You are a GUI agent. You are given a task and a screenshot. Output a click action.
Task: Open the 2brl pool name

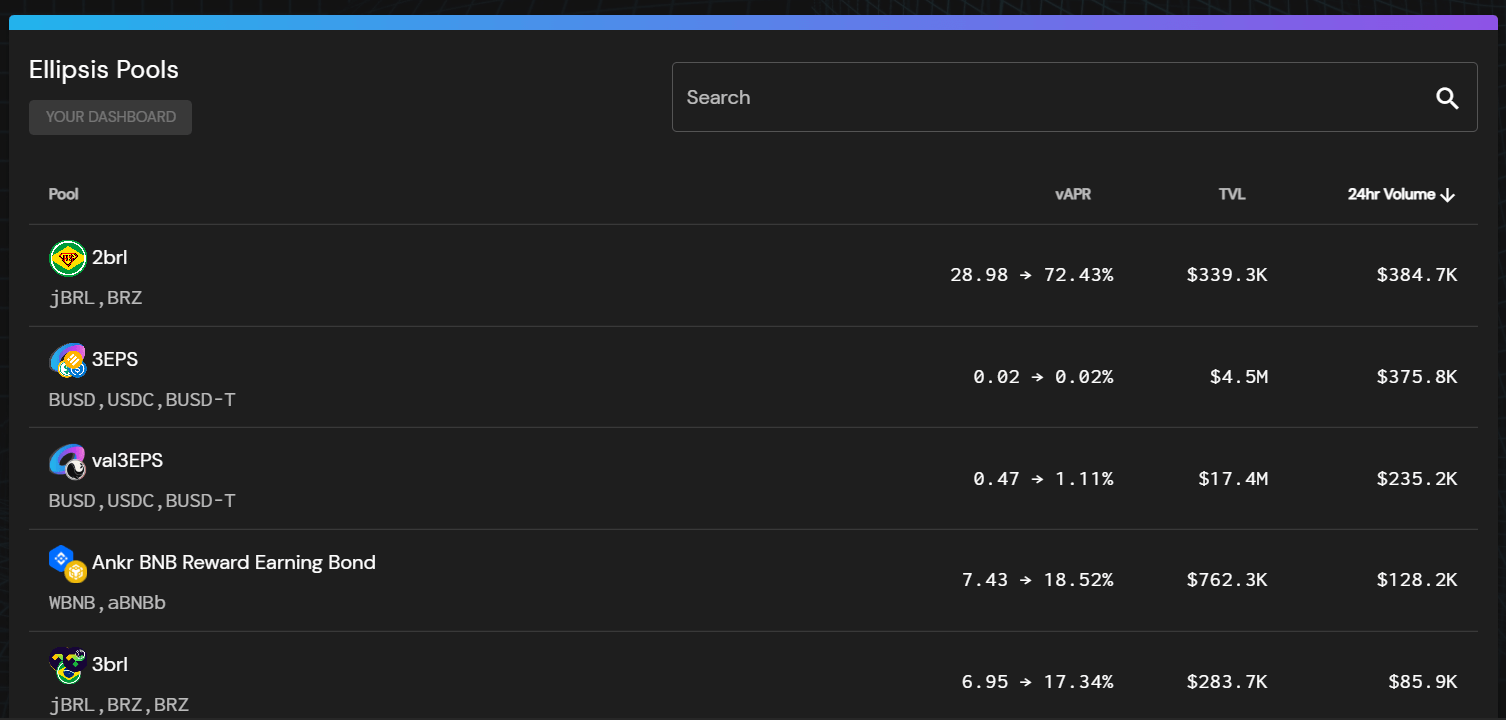110,258
